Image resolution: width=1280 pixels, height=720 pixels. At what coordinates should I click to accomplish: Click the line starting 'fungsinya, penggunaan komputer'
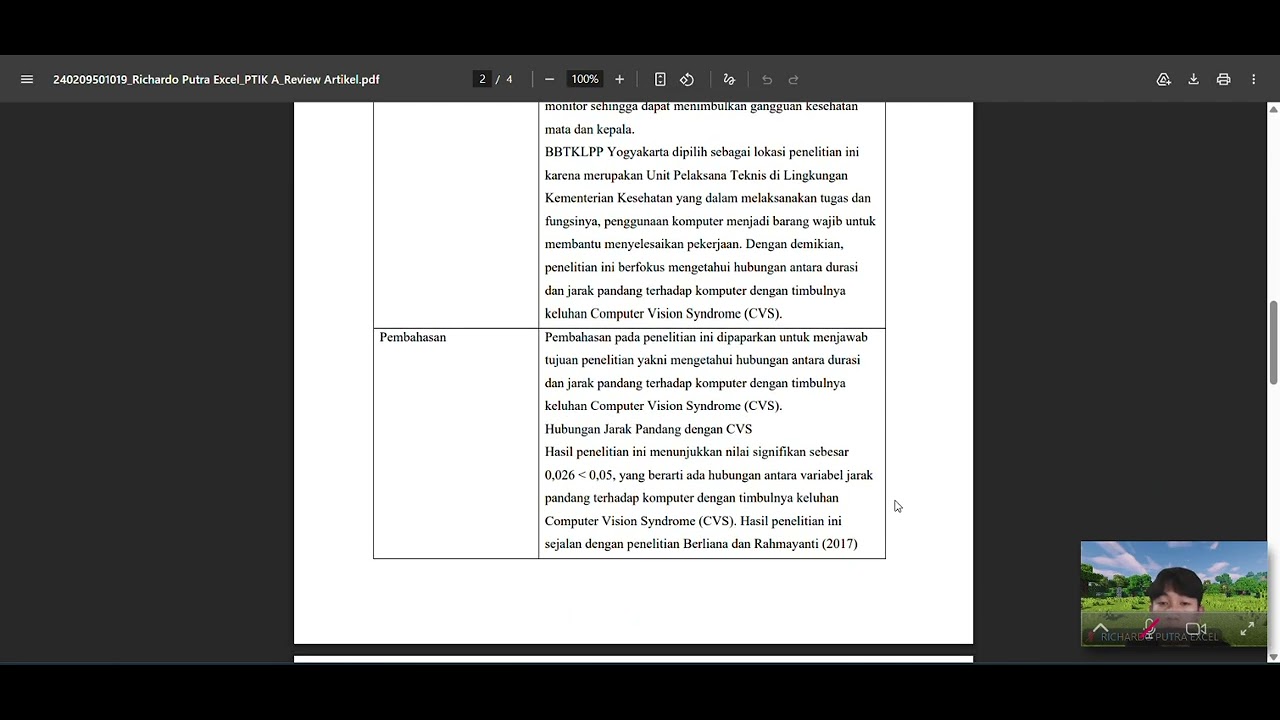click(710, 221)
